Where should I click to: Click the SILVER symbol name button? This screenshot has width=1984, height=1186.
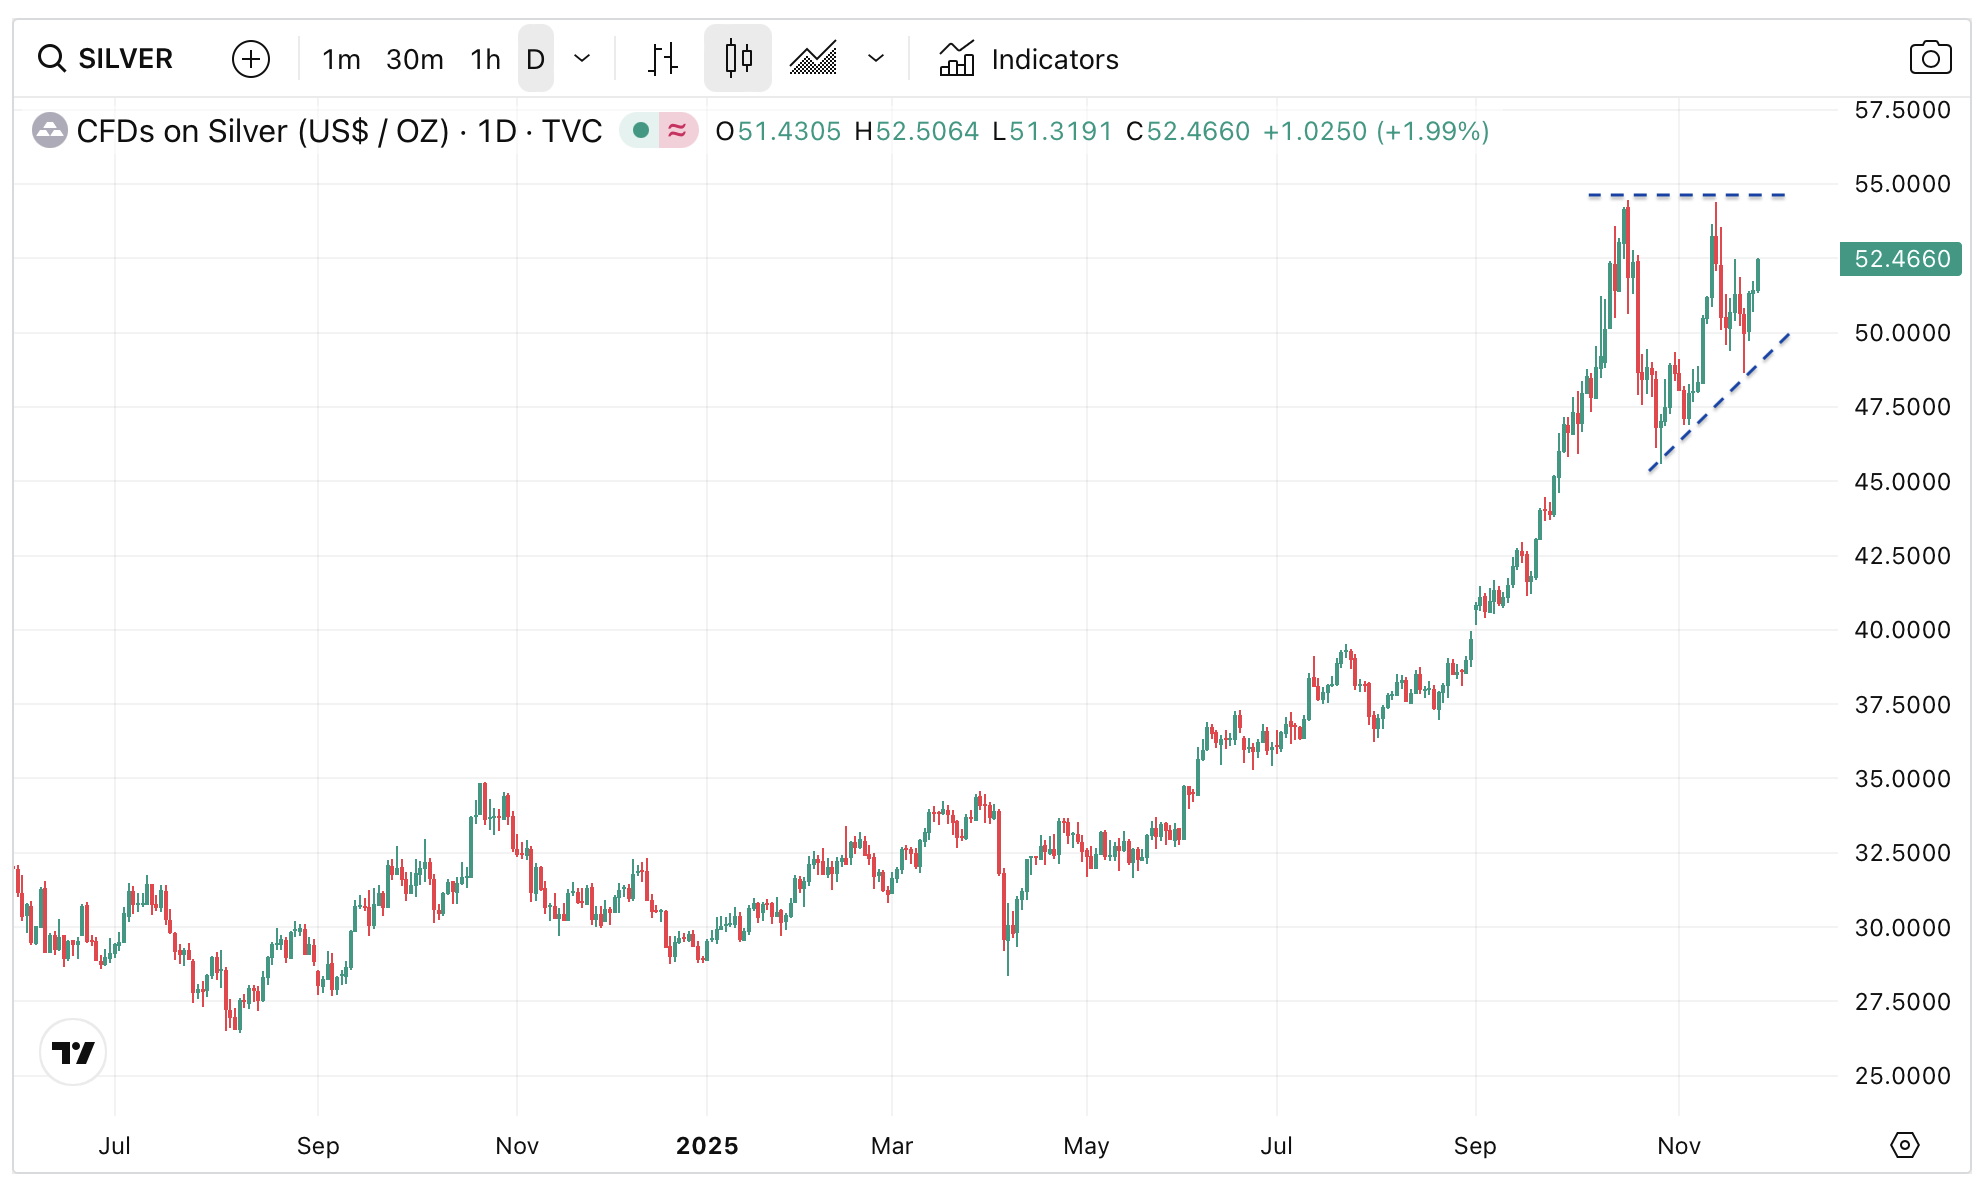[x=125, y=59]
